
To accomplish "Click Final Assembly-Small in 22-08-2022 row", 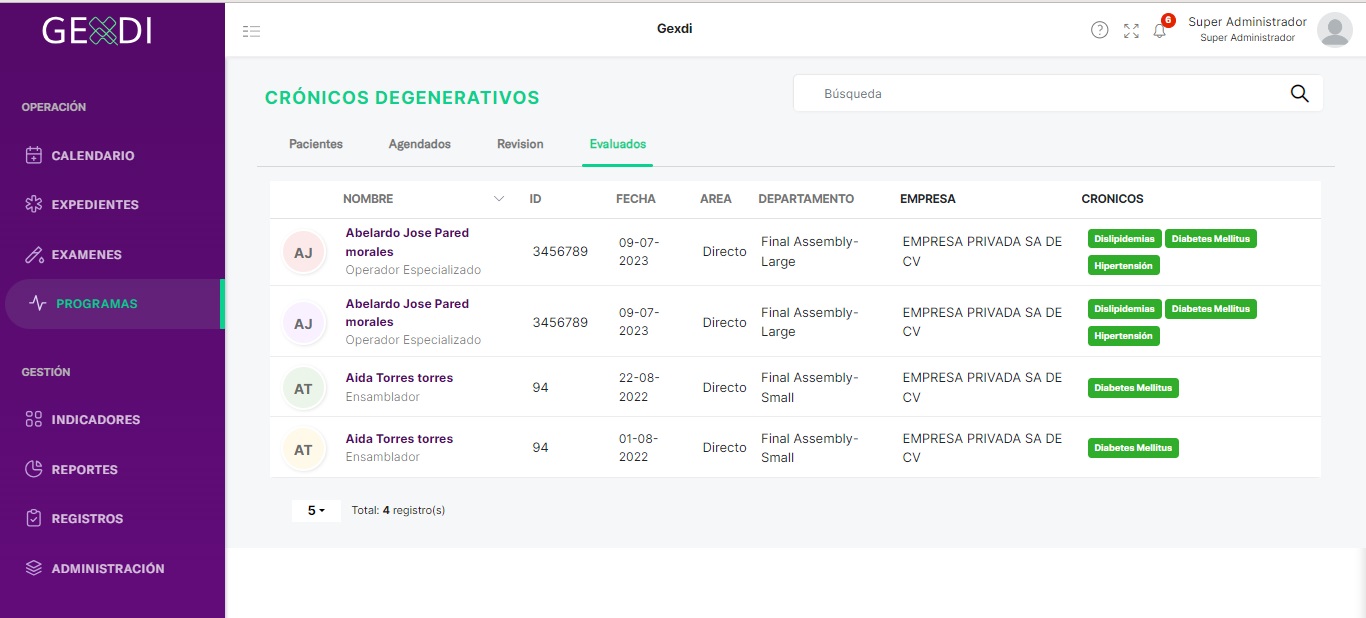I will (x=810, y=387).
